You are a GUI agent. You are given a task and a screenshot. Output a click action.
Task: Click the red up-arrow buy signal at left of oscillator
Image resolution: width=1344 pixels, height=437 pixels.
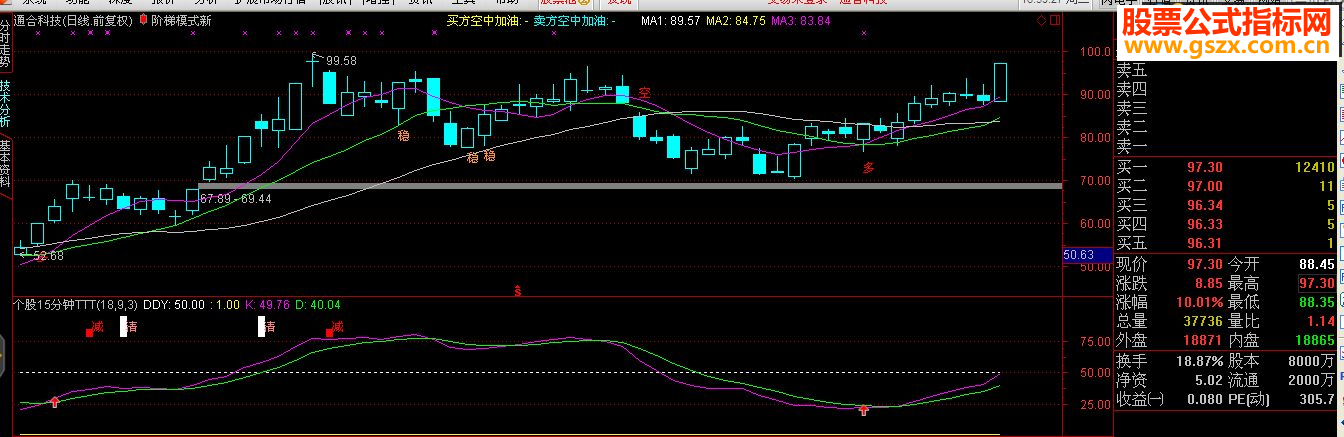[x=54, y=402]
